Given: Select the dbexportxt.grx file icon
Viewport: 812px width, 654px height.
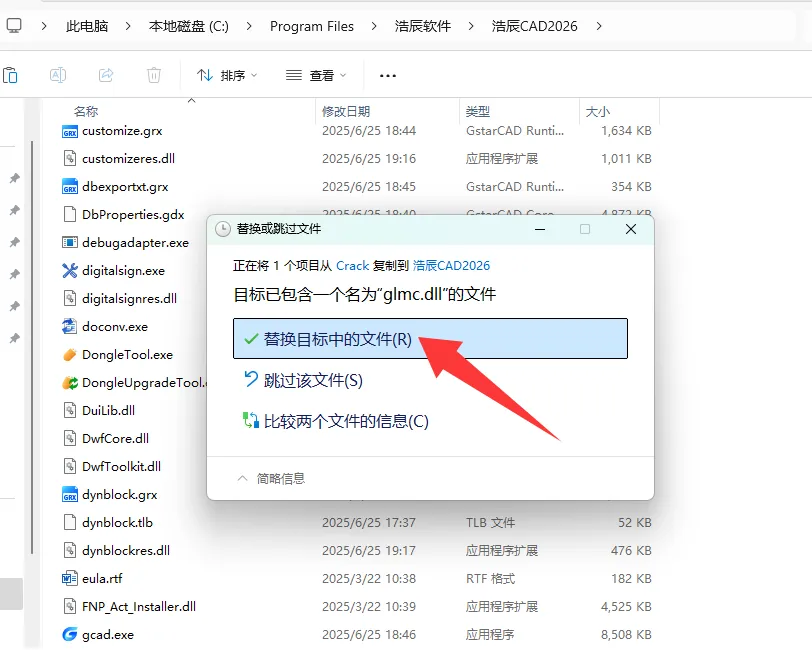Looking at the screenshot, I should 69,187.
